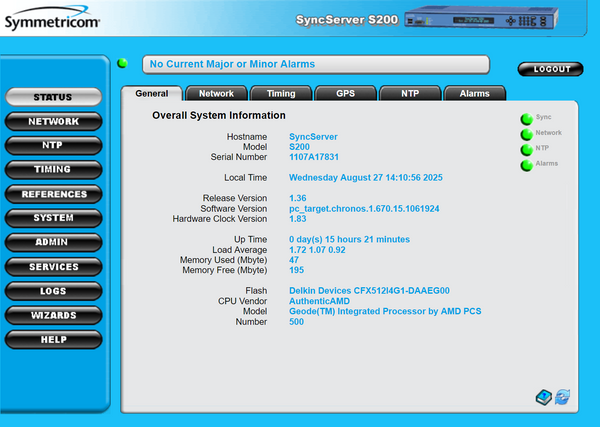Click the up time '0 day(s) 15 hours 21 minutes'
This screenshot has width=600, height=427.
click(349, 239)
